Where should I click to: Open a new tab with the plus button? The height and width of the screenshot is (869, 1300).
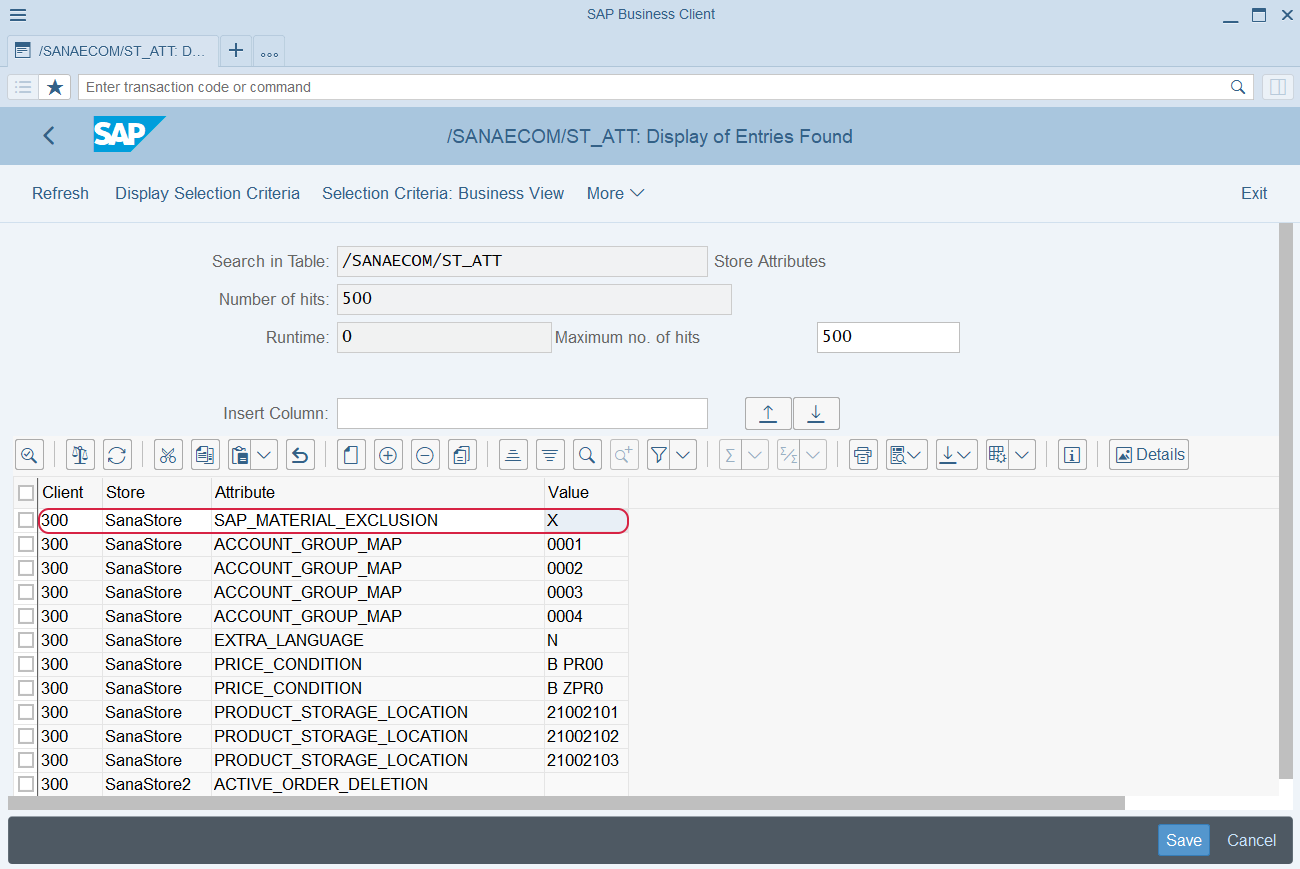[236, 50]
